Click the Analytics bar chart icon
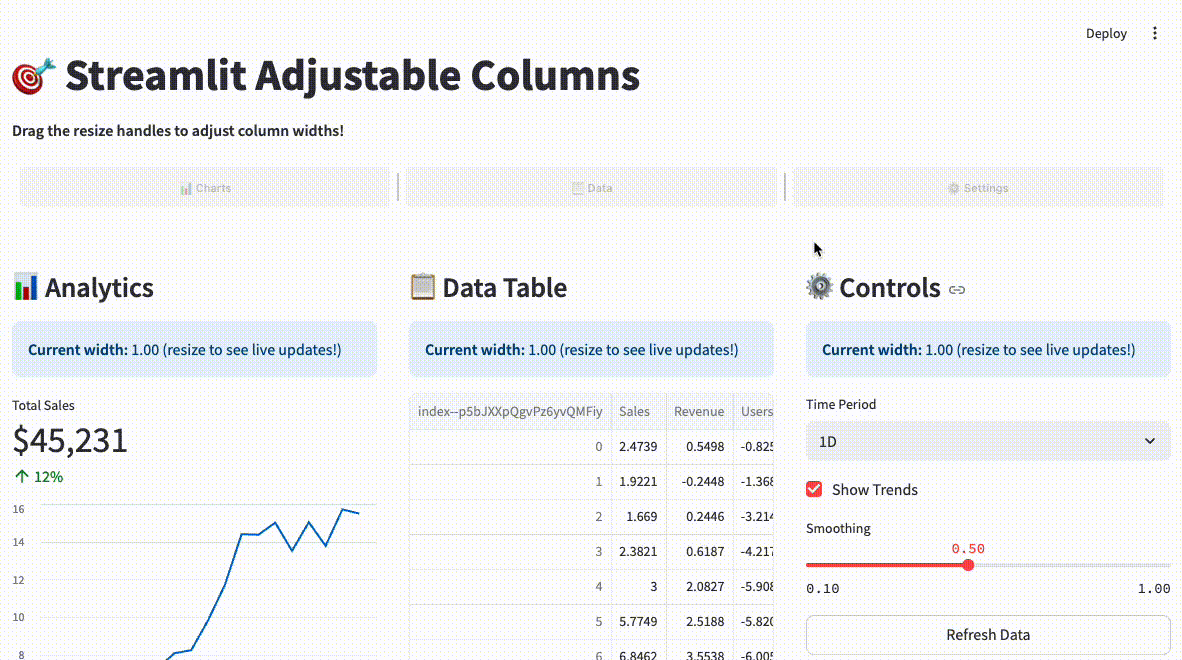 click(x=25, y=287)
